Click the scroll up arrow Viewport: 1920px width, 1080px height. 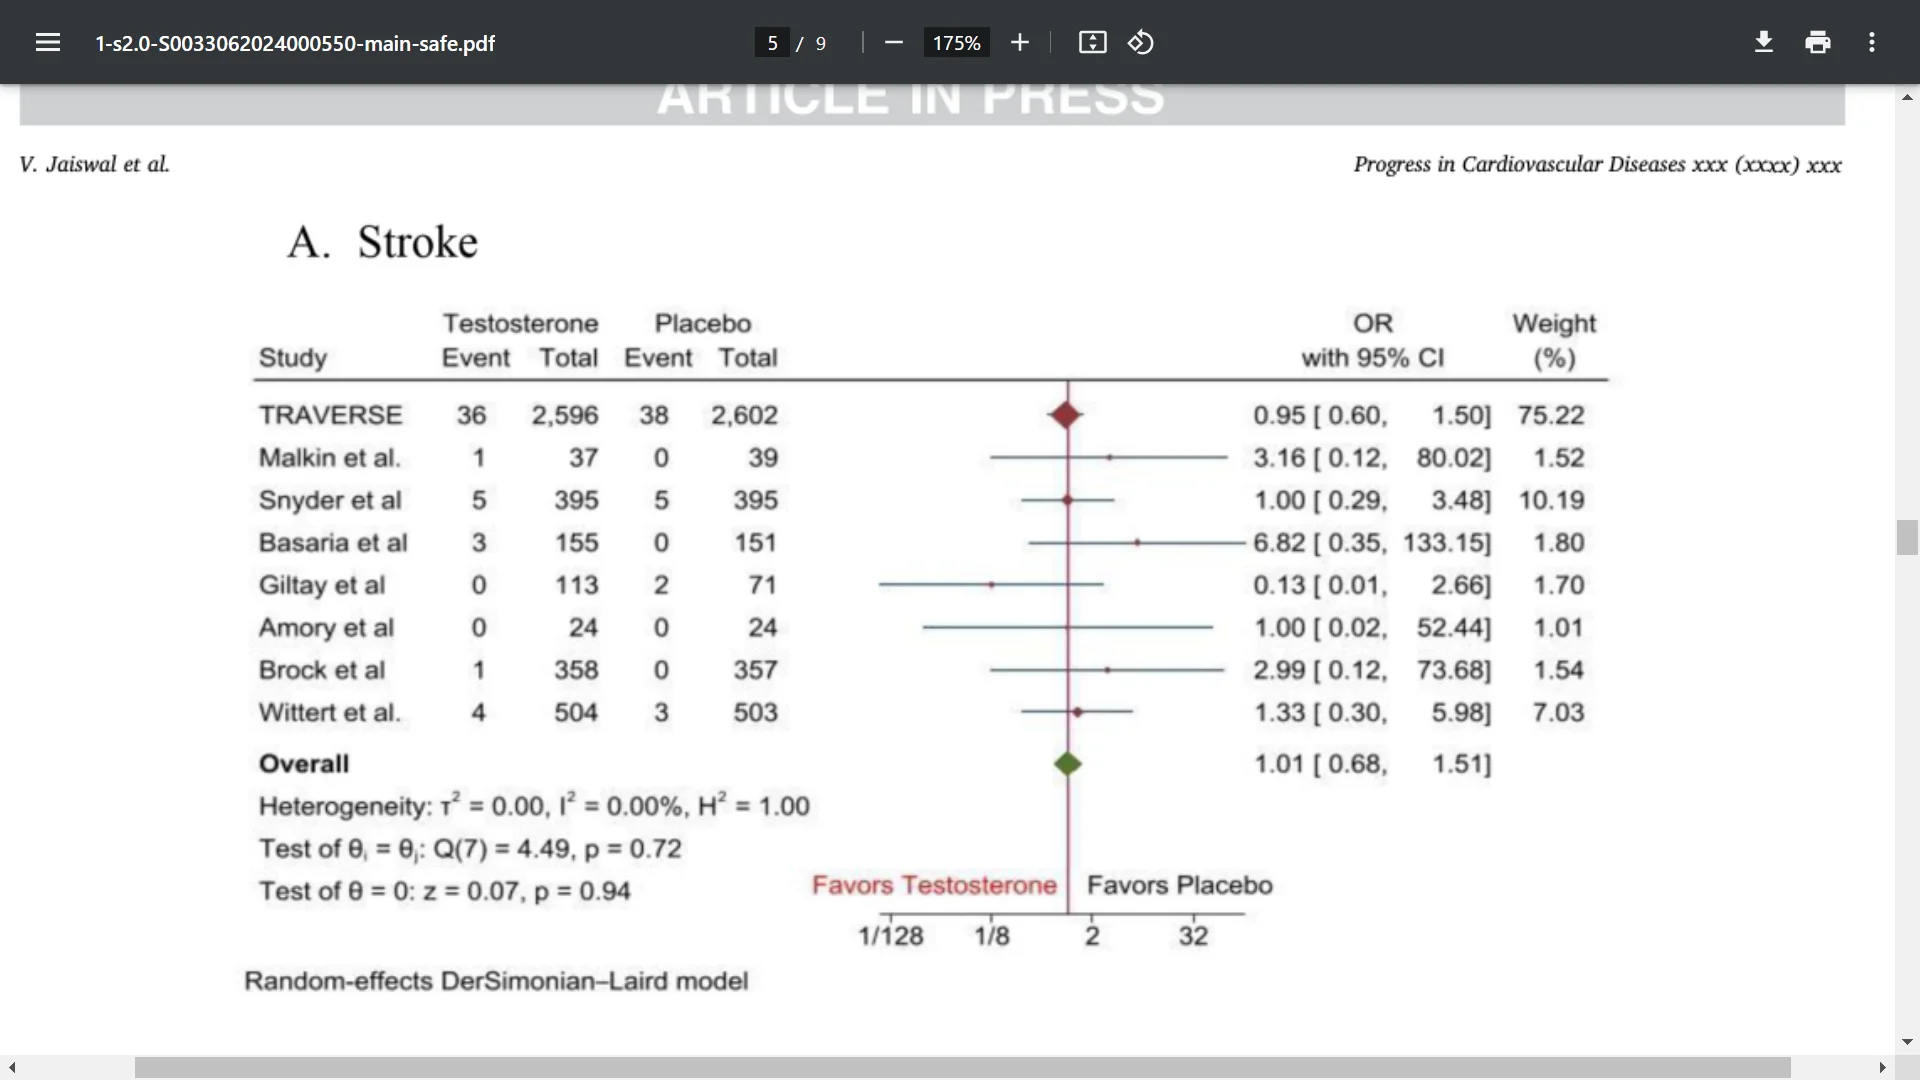coord(1907,97)
